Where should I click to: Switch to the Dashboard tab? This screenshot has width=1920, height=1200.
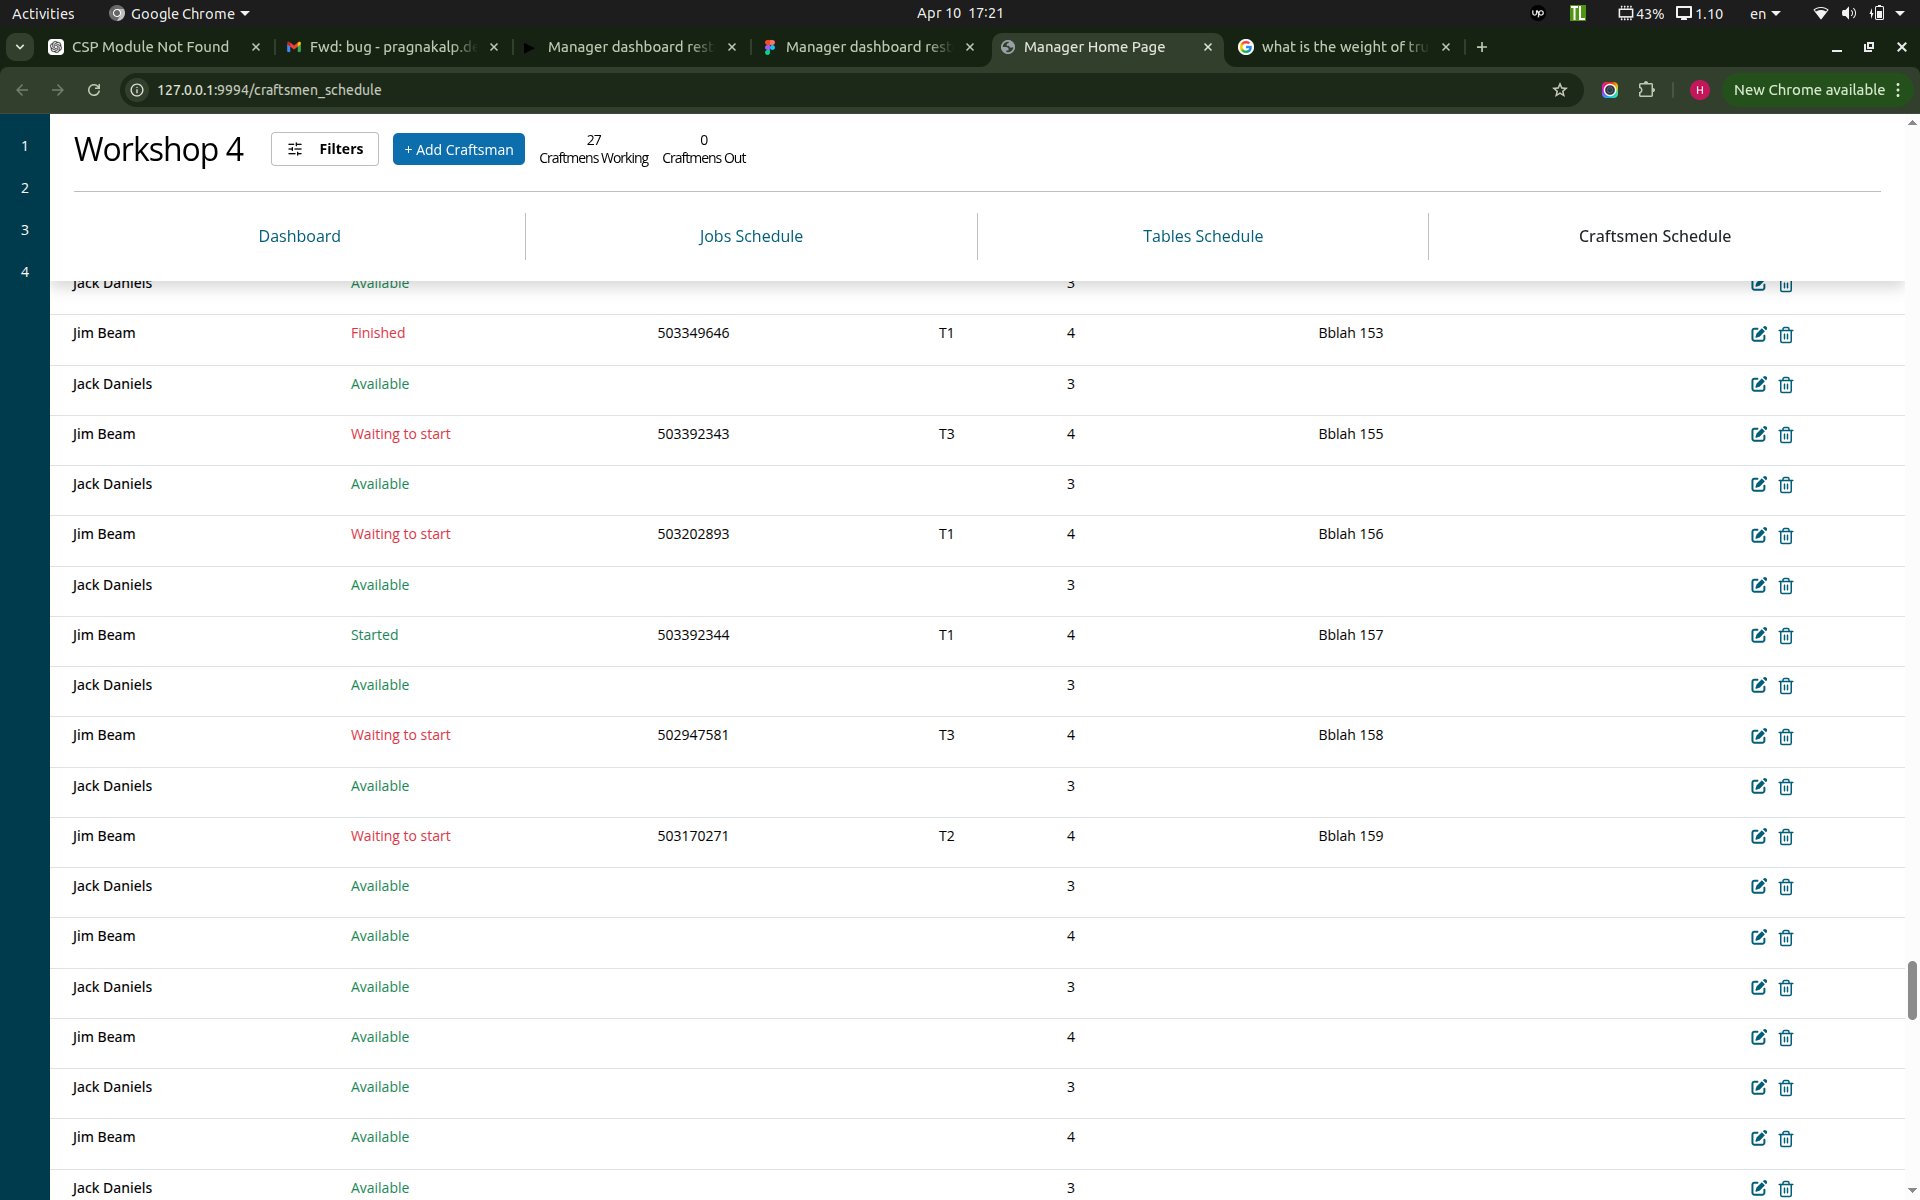(299, 236)
